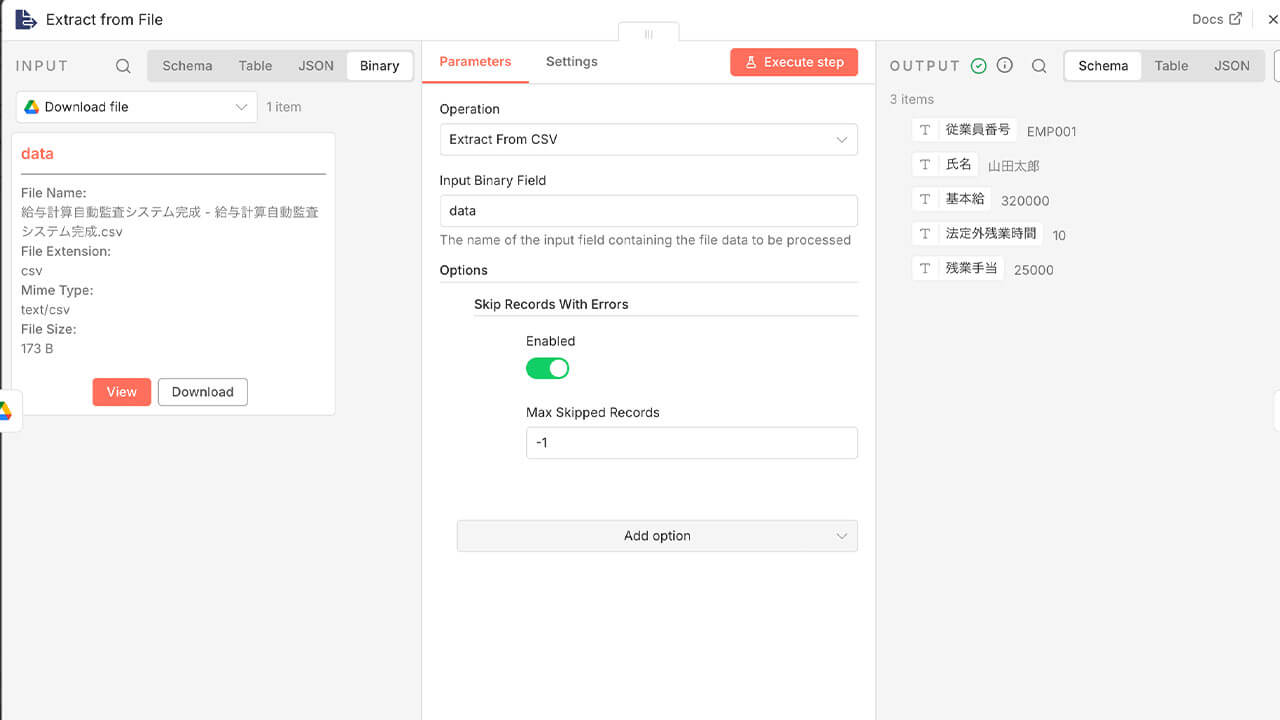Click the Extract from File node icon
Viewport: 1280px width, 720px height.
coord(26,19)
